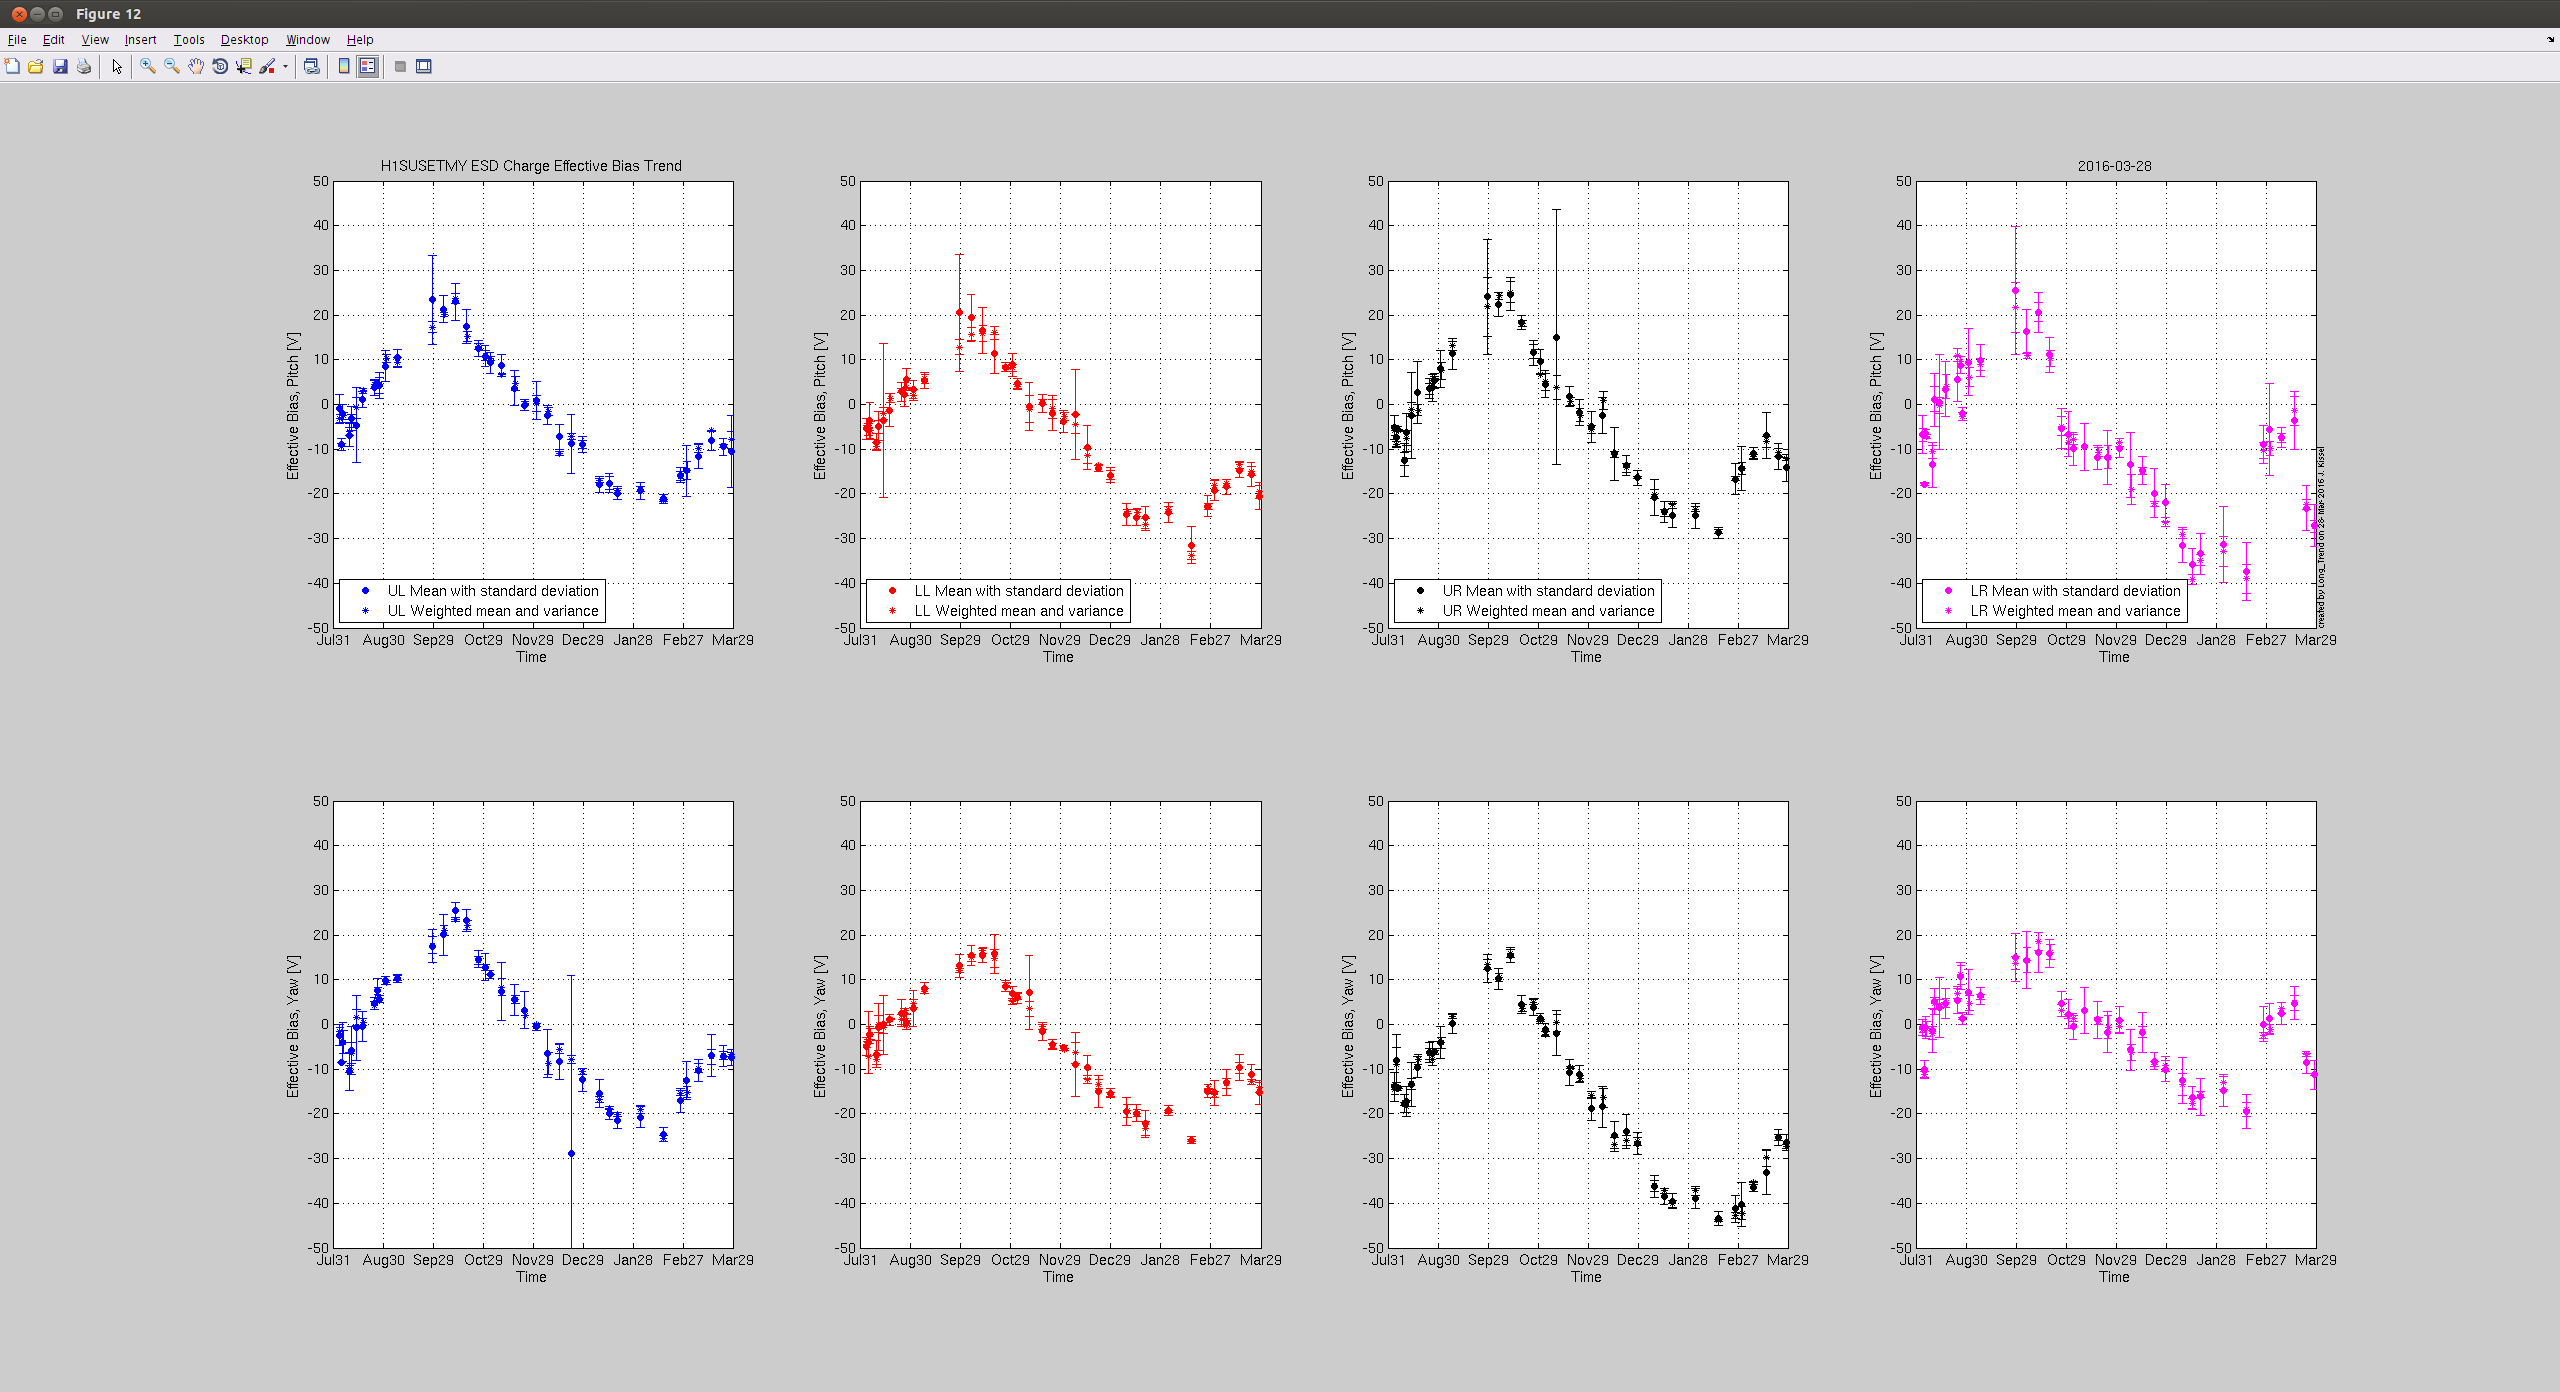Image resolution: width=2560 pixels, height=1392 pixels.
Task: Activate the Zoom In magnifier tool
Action: click(148, 66)
